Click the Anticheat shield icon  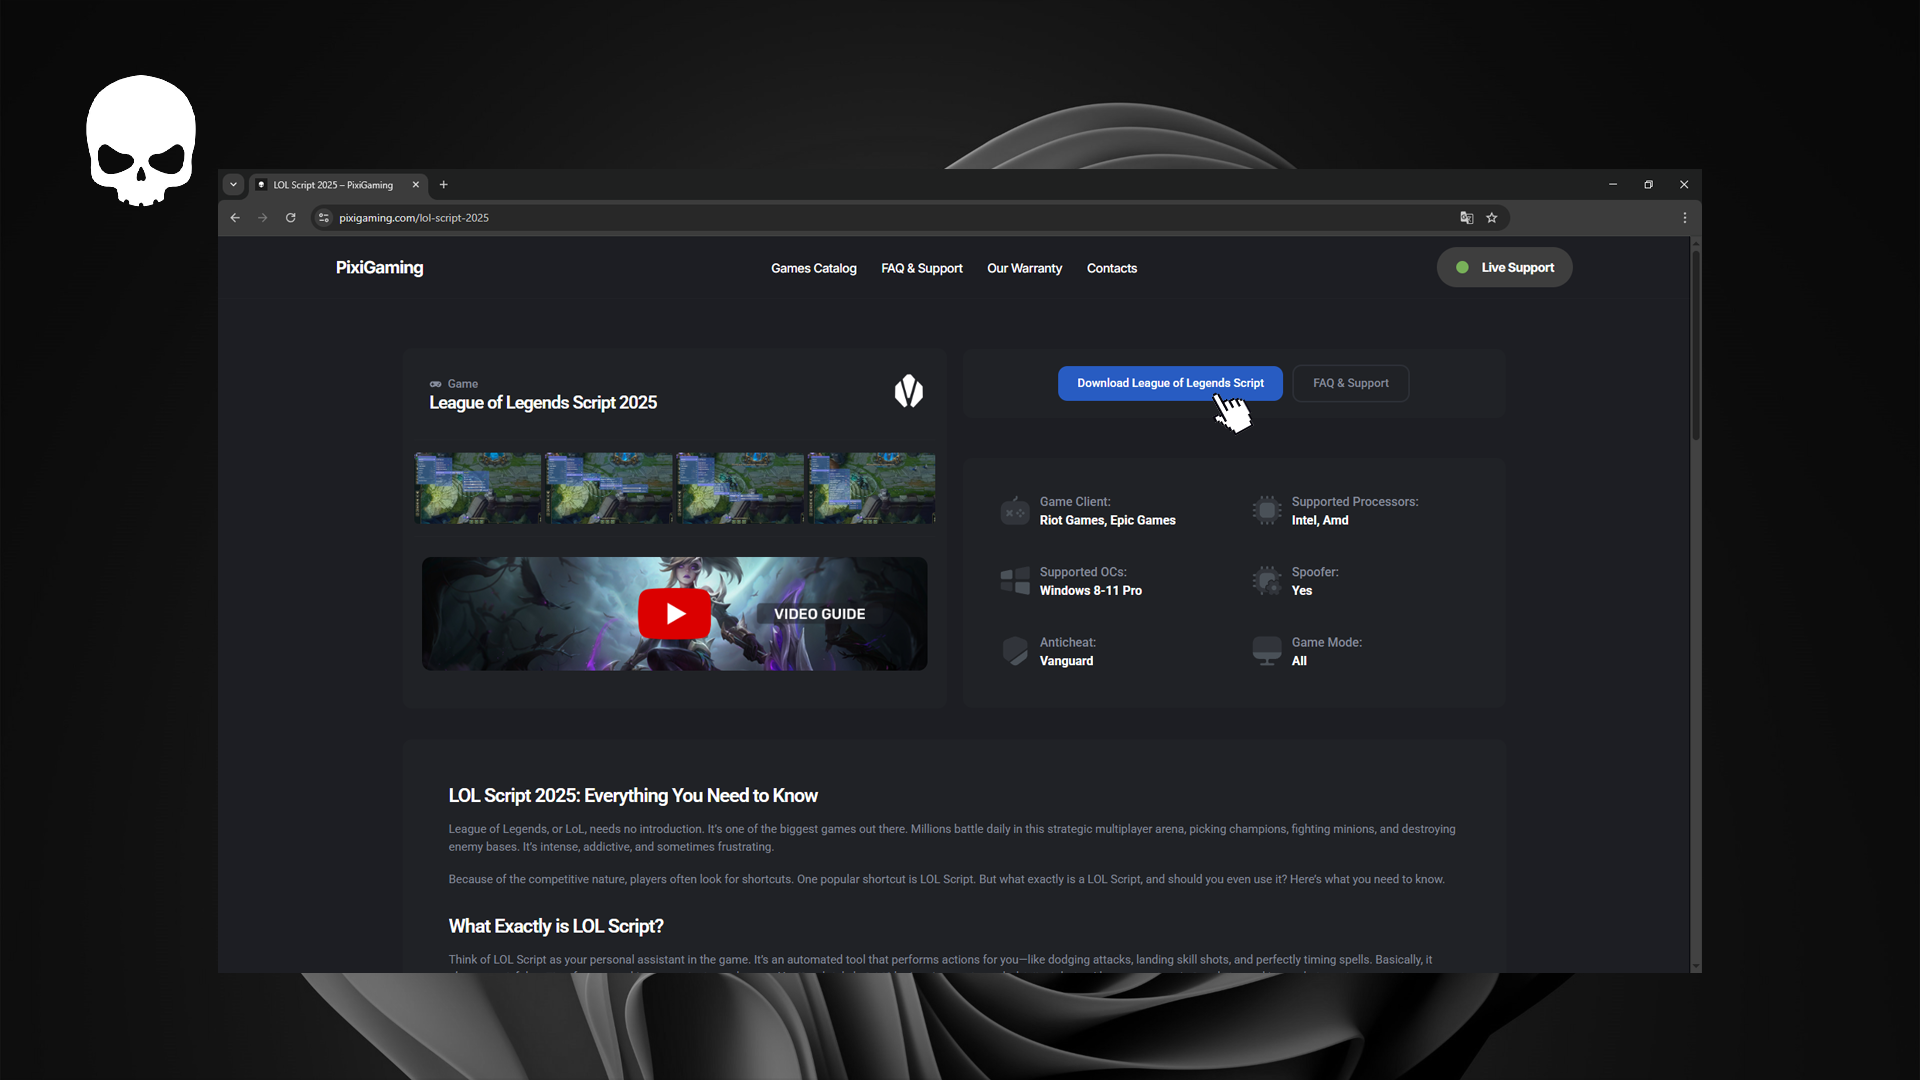(x=1014, y=651)
